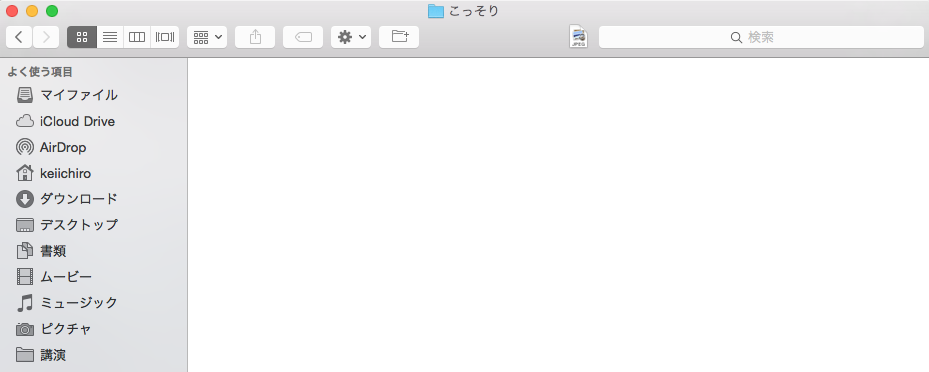Switch to Cover Flow view
The height and width of the screenshot is (372, 929).
point(165,37)
